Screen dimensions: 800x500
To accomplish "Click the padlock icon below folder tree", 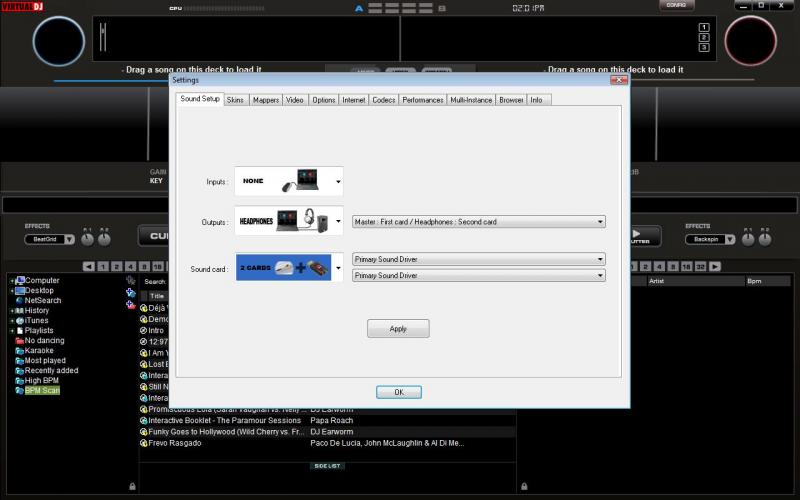I will [x=132, y=486].
